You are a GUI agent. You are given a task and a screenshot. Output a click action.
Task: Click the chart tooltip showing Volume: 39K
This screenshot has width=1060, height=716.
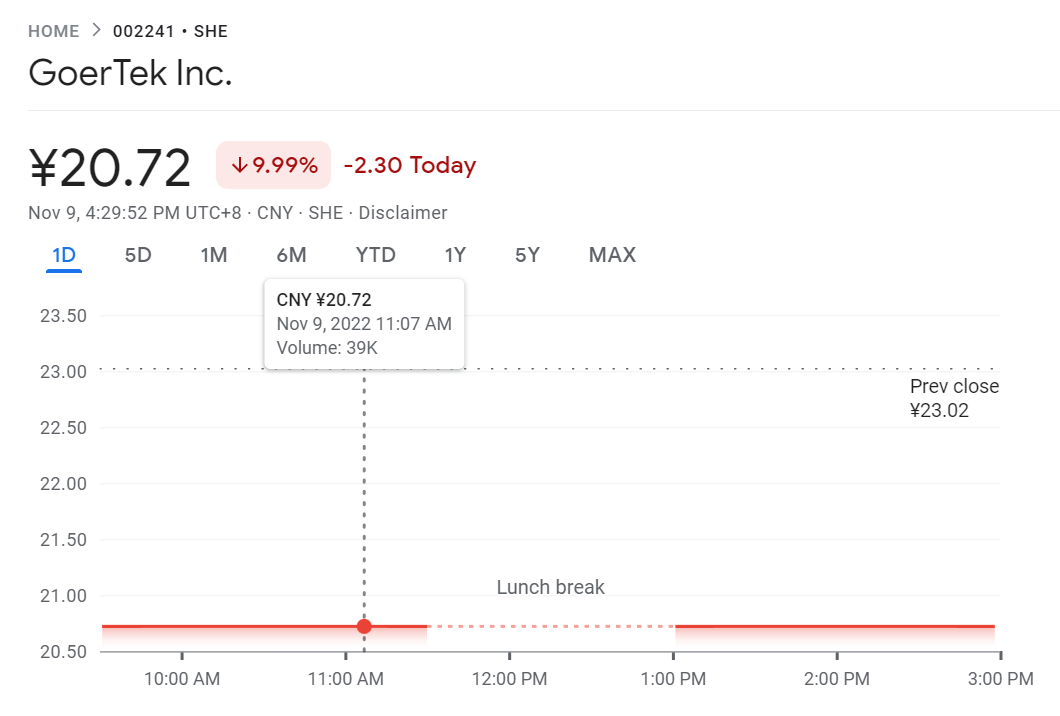click(x=364, y=323)
